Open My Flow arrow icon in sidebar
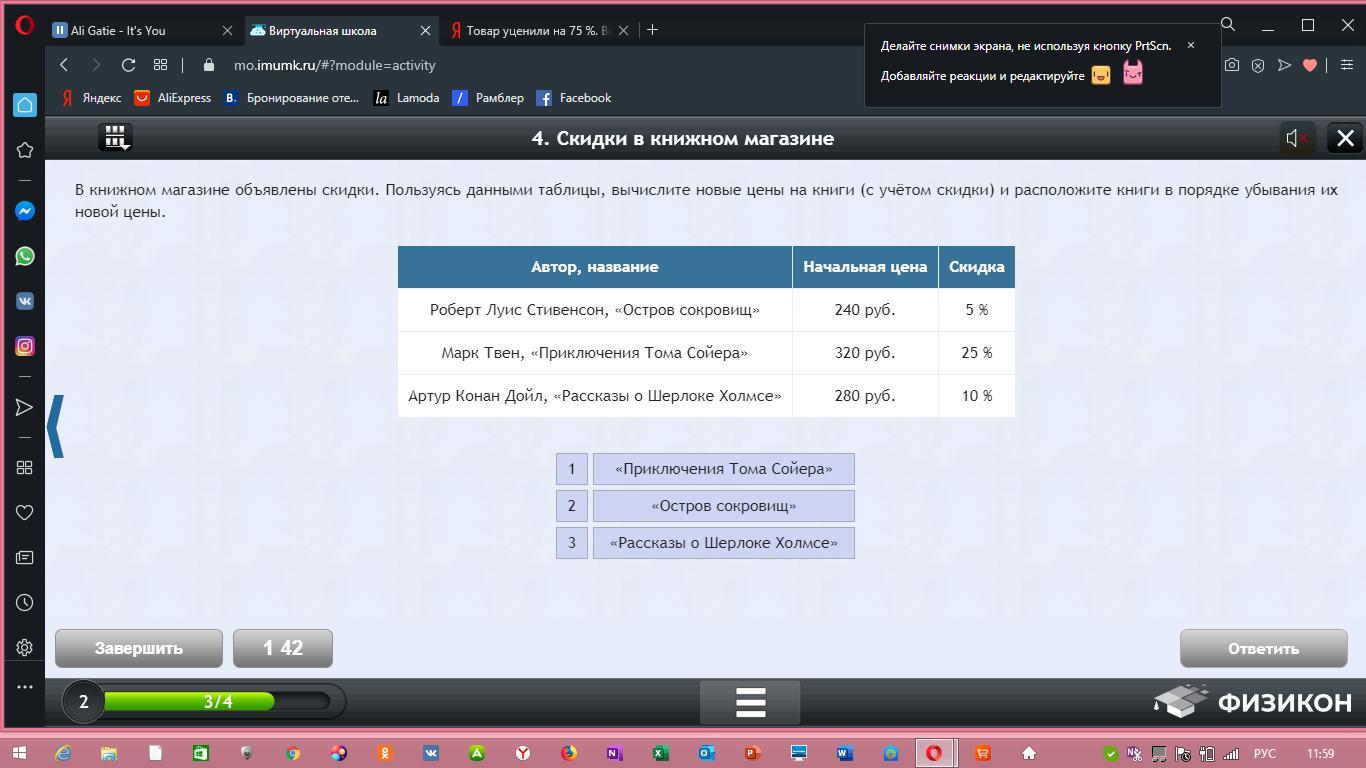Image resolution: width=1366 pixels, height=768 pixels. click(25, 407)
